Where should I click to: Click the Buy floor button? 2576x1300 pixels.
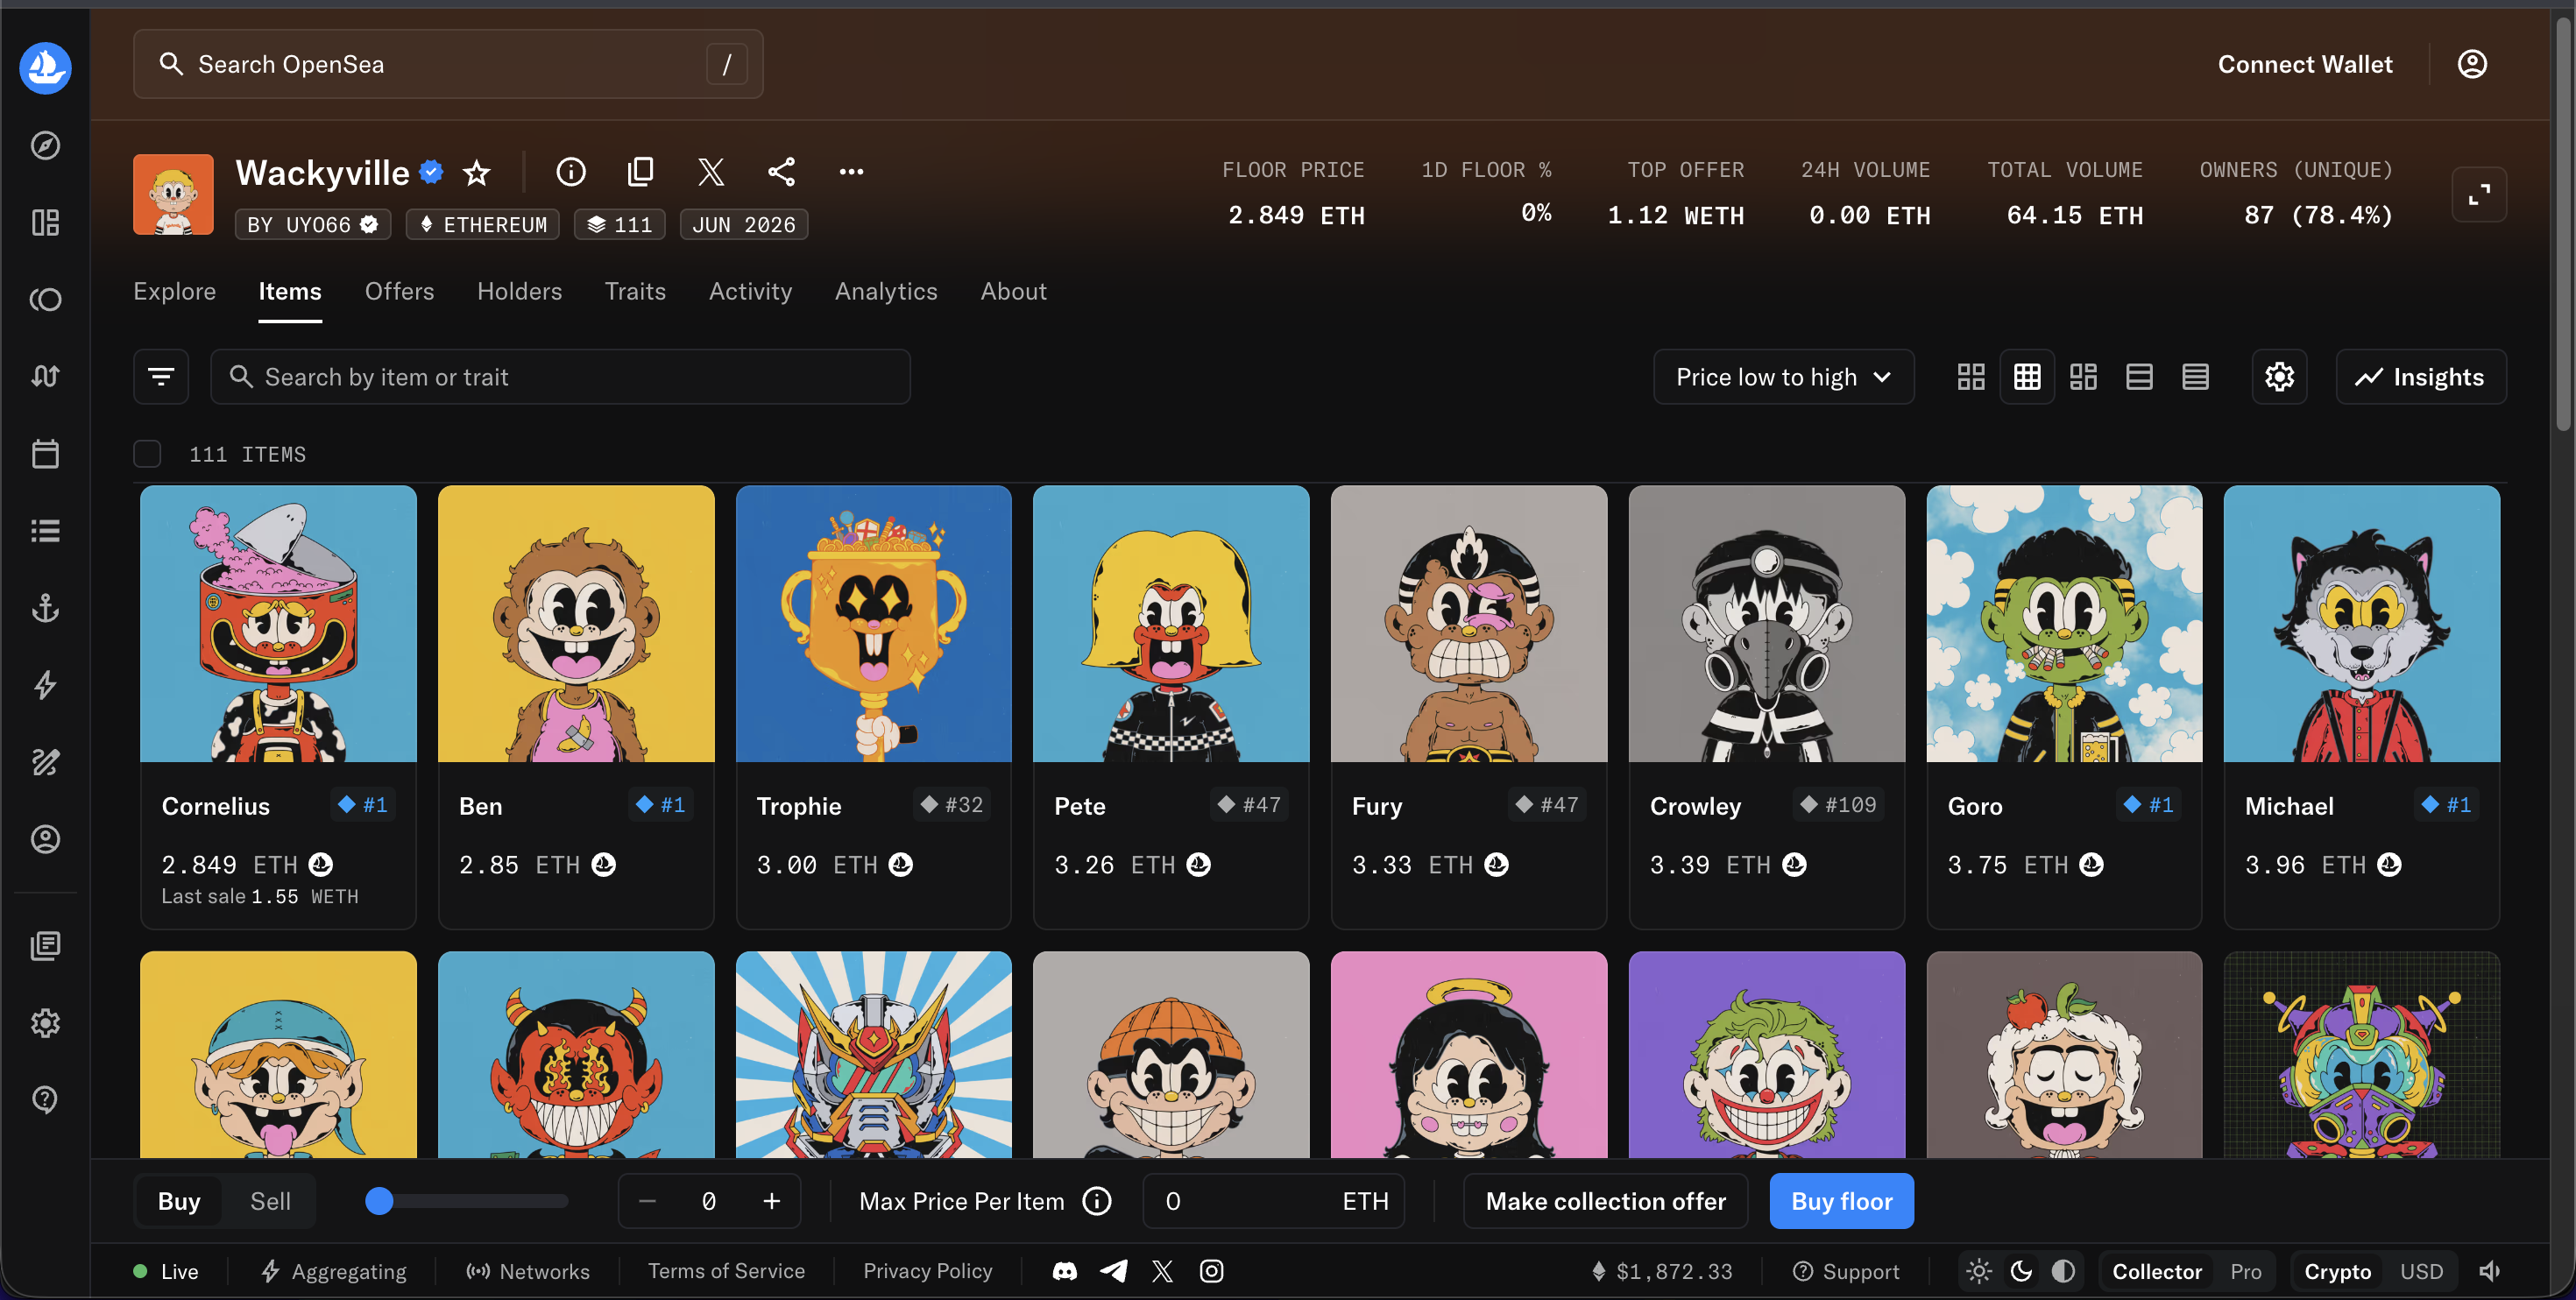(1841, 1201)
